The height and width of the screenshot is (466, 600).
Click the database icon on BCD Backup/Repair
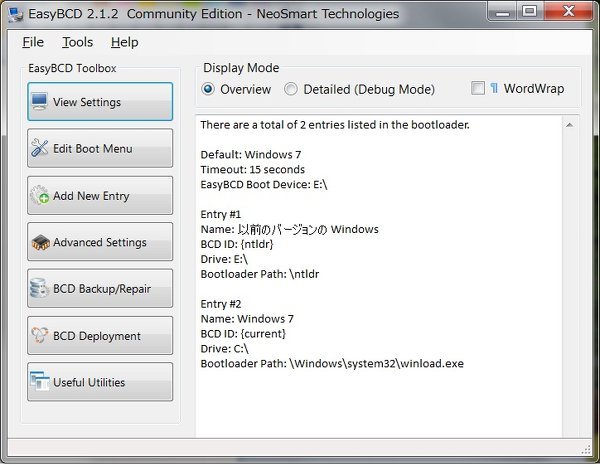[39, 288]
